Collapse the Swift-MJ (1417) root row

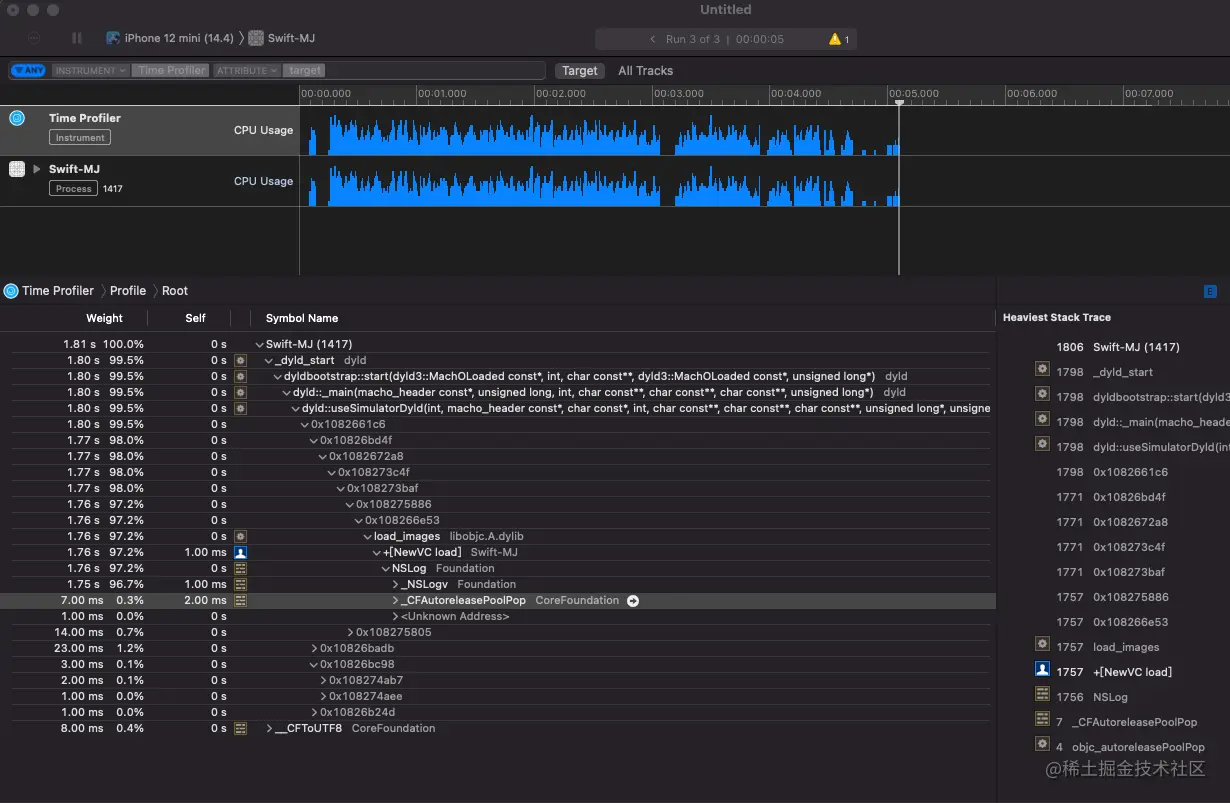coord(260,344)
